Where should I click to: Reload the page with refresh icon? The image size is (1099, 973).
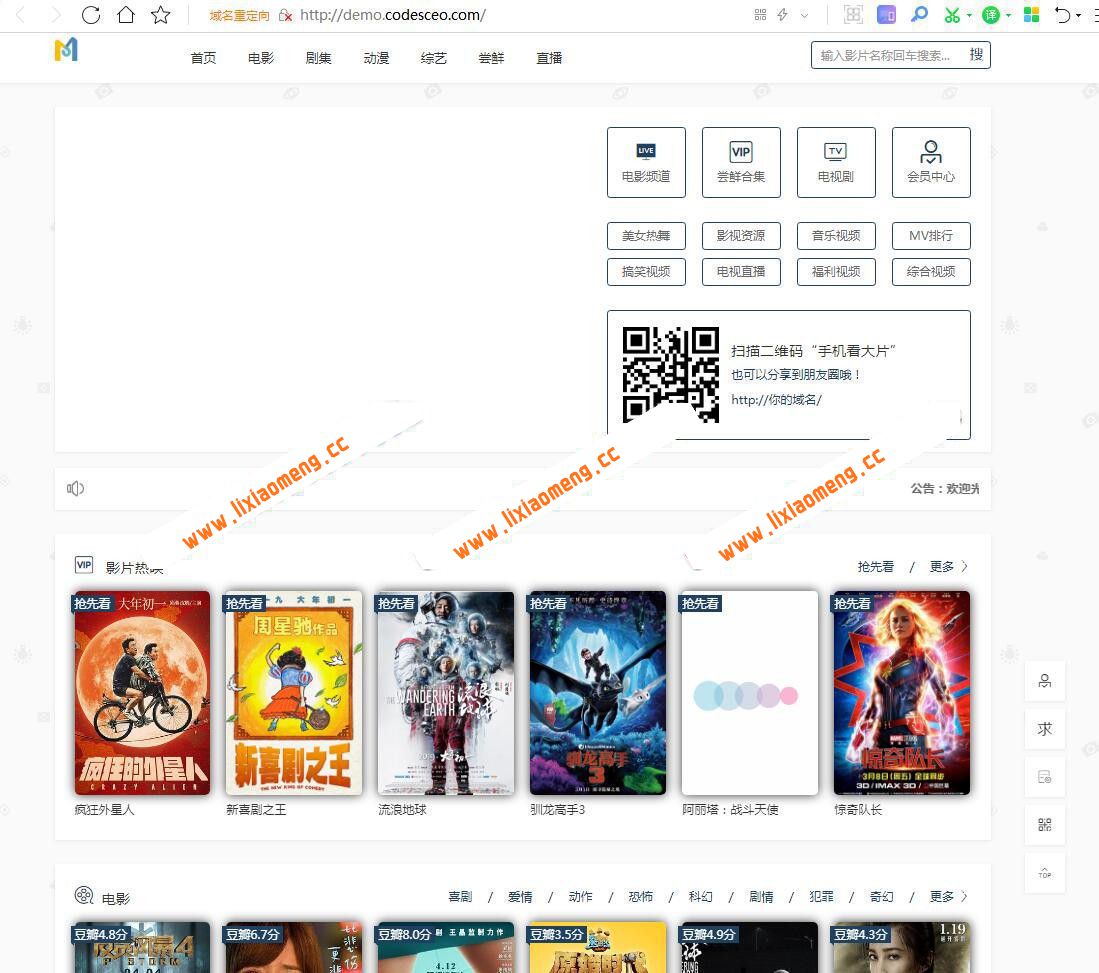click(91, 15)
